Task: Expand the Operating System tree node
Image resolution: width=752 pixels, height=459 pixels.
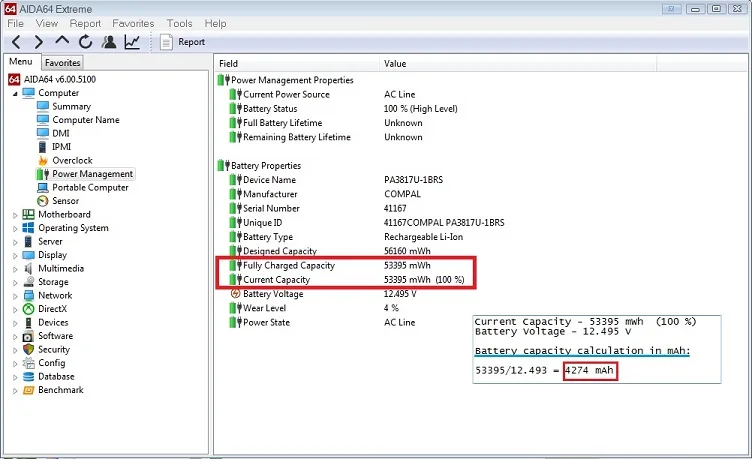Action: 15,229
